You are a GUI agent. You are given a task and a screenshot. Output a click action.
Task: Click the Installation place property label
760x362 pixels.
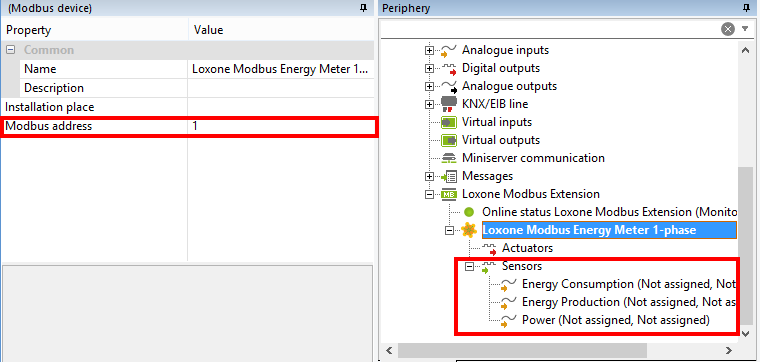pyautogui.click(x=49, y=107)
